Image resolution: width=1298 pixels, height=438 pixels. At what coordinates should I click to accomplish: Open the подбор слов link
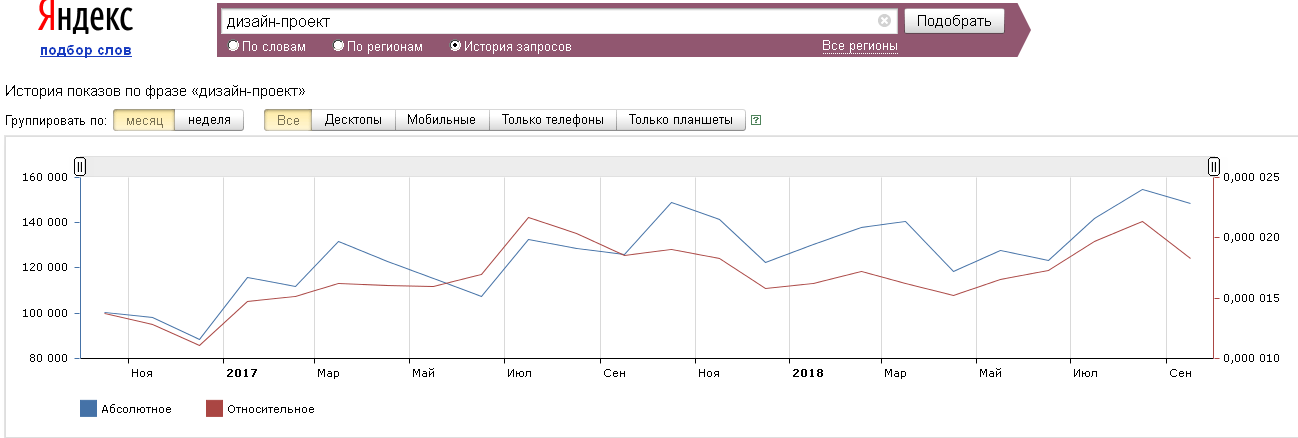[86, 50]
